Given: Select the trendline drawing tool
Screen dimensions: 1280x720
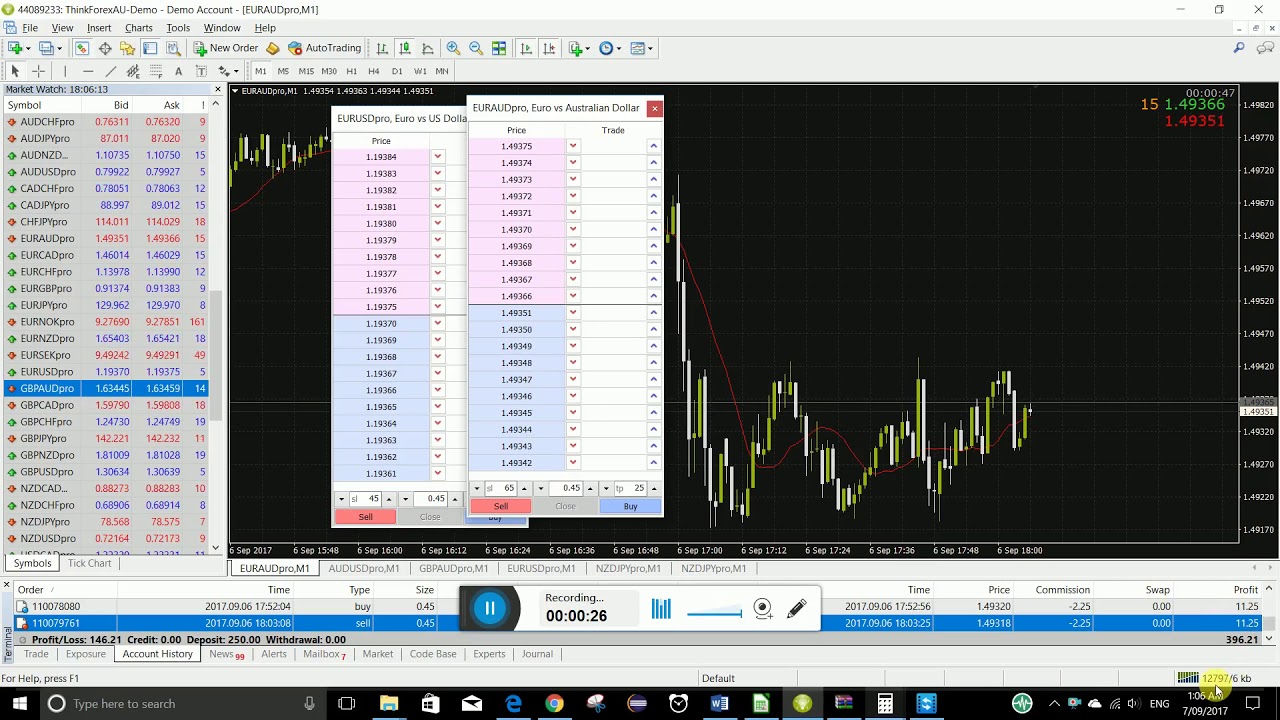Looking at the screenshot, I should [110, 71].
